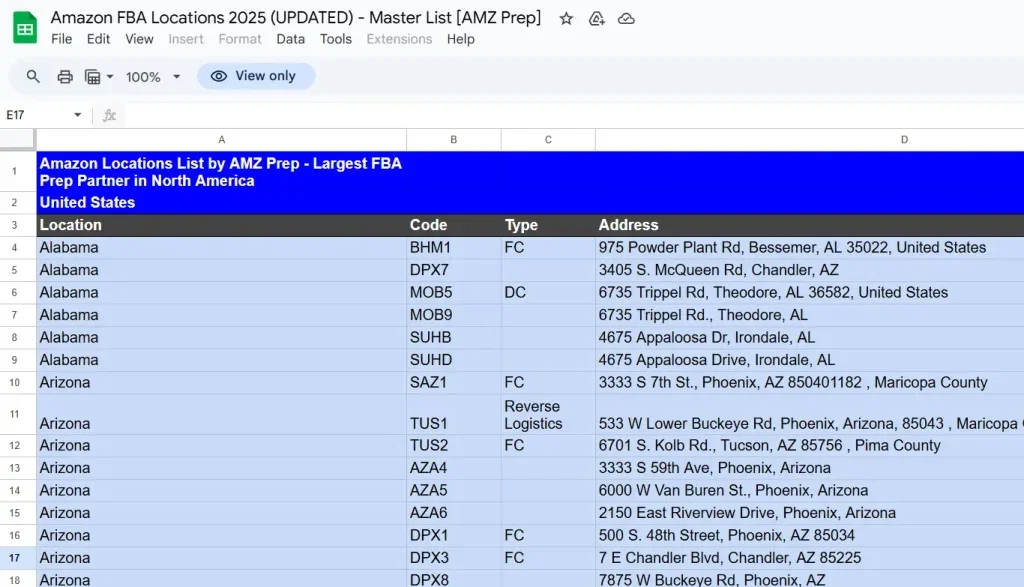Open the Data menu
The image size is (1024, 587).
[x=291, y=39]
